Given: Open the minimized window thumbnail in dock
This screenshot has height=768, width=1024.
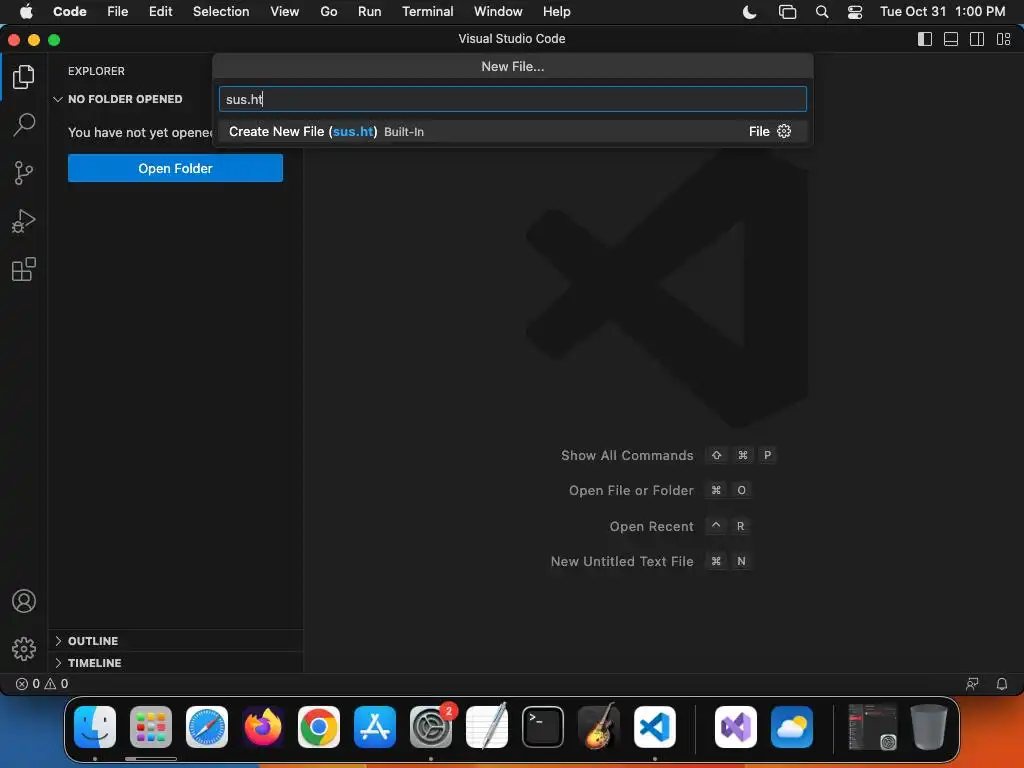Looking at the screenshot, I should click(x=872, y=726).
